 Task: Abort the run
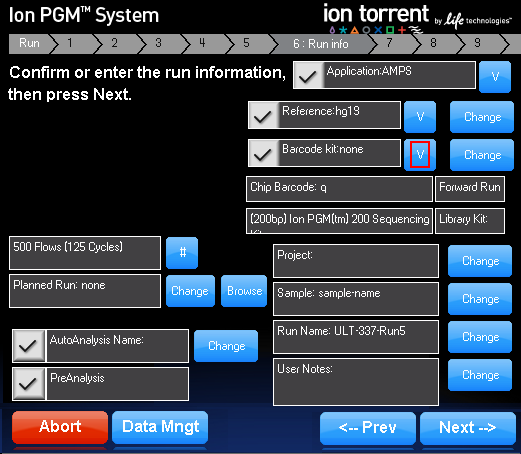[60, 427]
